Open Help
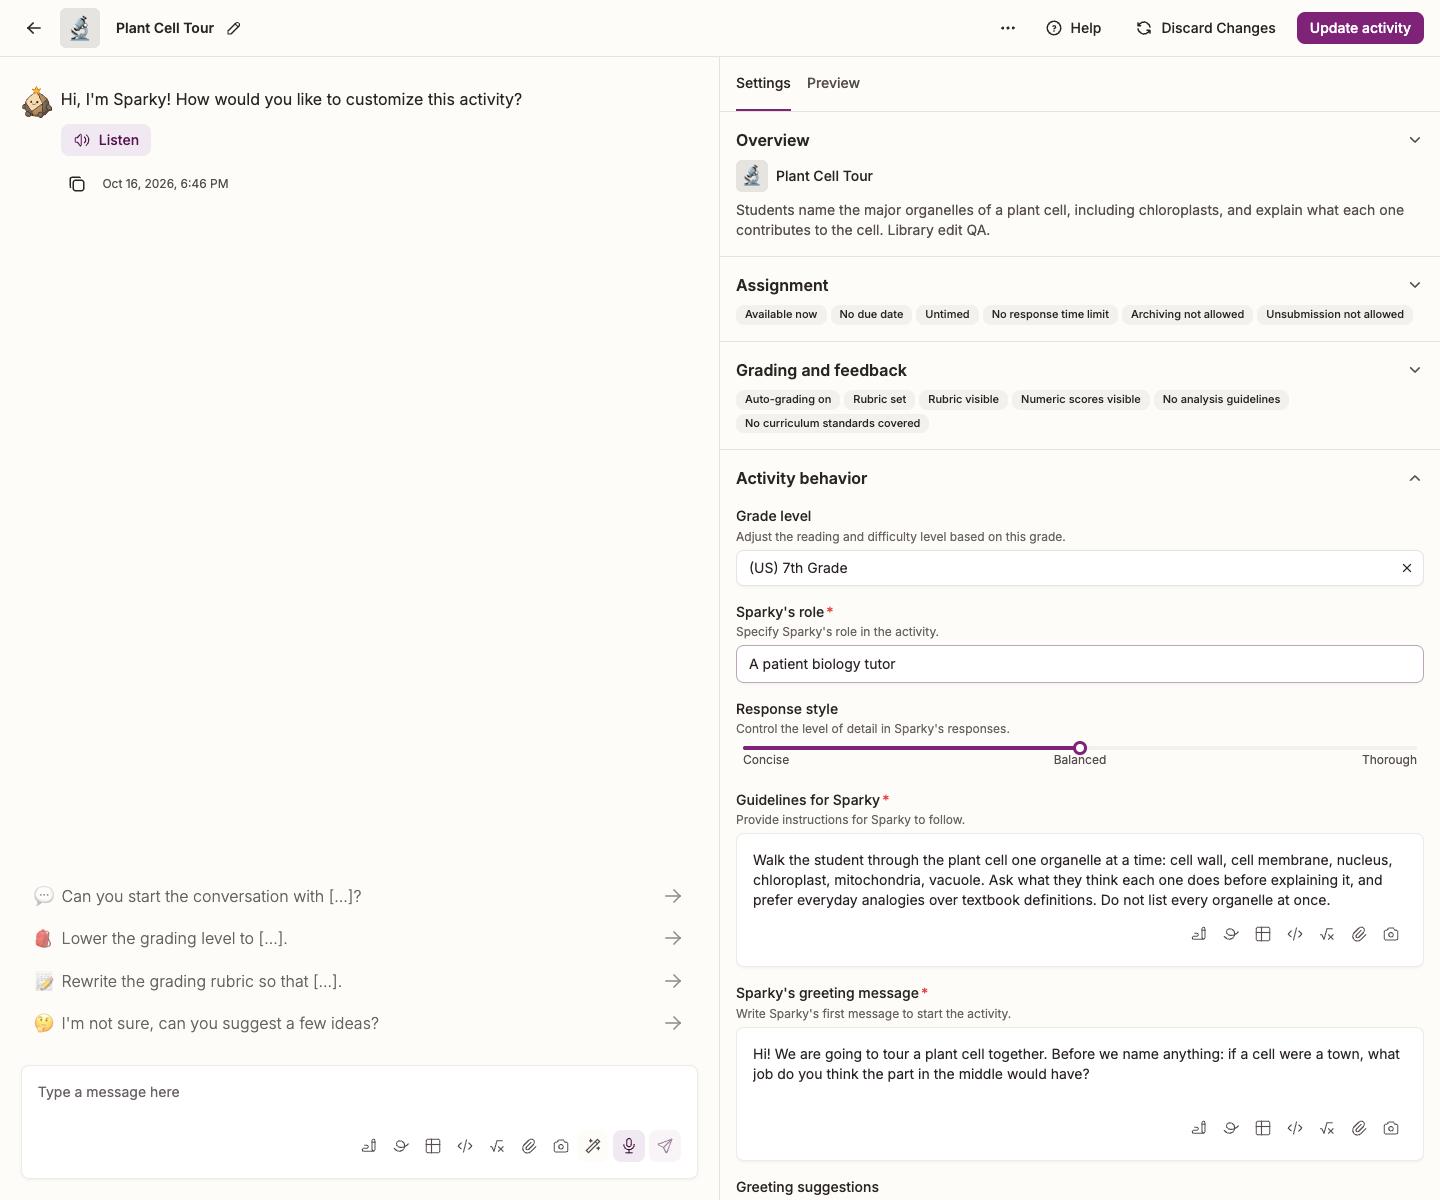This screenshot has width=1440, height=1200. [1074, 28]
